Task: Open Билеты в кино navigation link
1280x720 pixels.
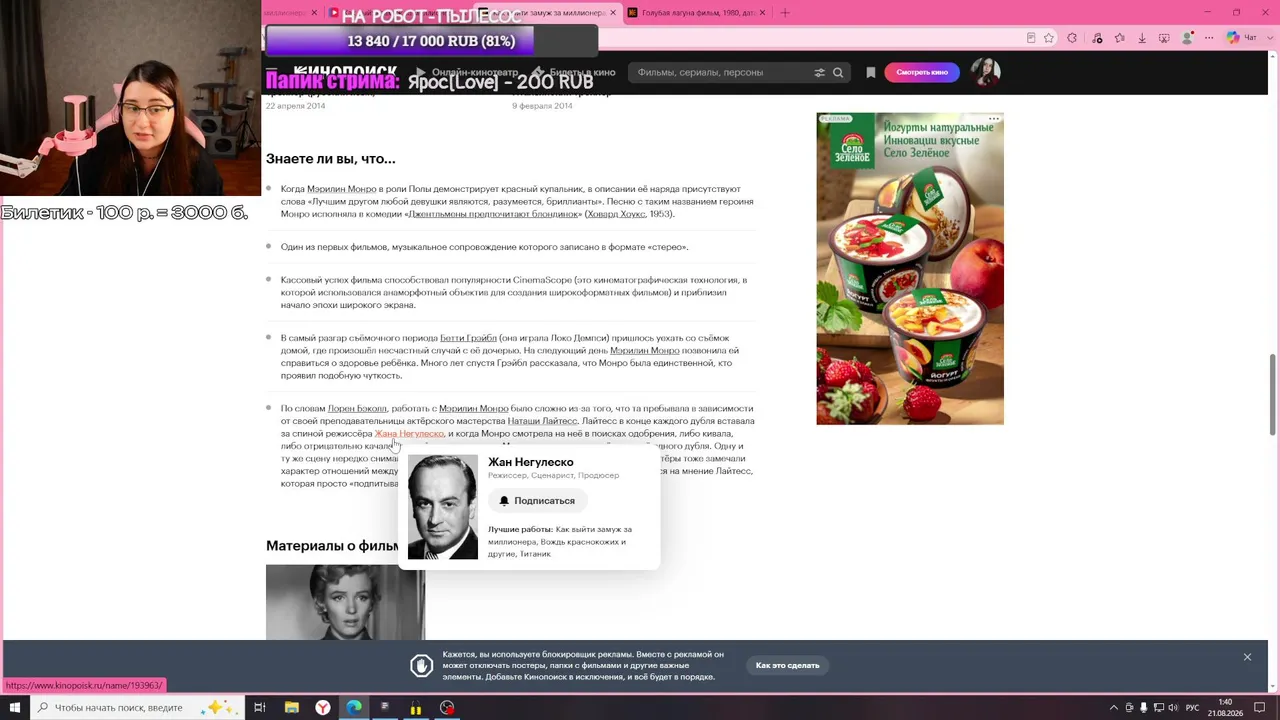Action: 574,72
